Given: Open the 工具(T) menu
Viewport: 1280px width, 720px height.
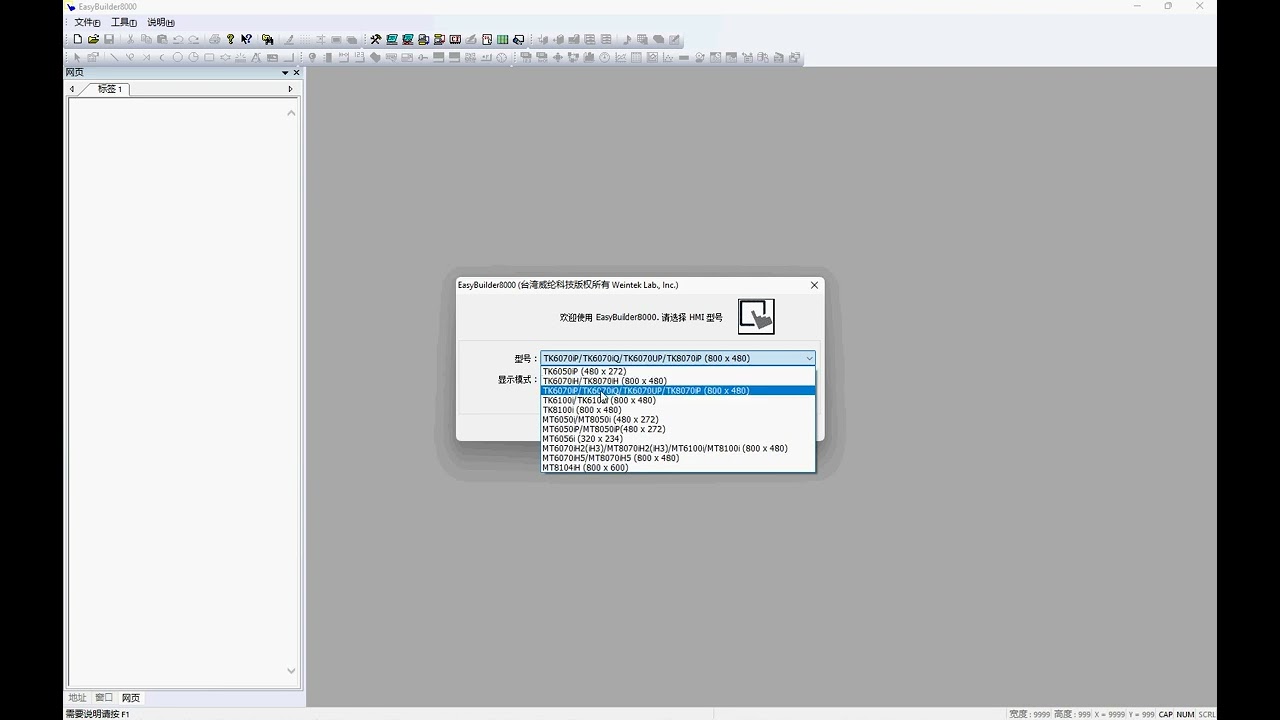Looking at the screenshot, I should click(124, 22).
